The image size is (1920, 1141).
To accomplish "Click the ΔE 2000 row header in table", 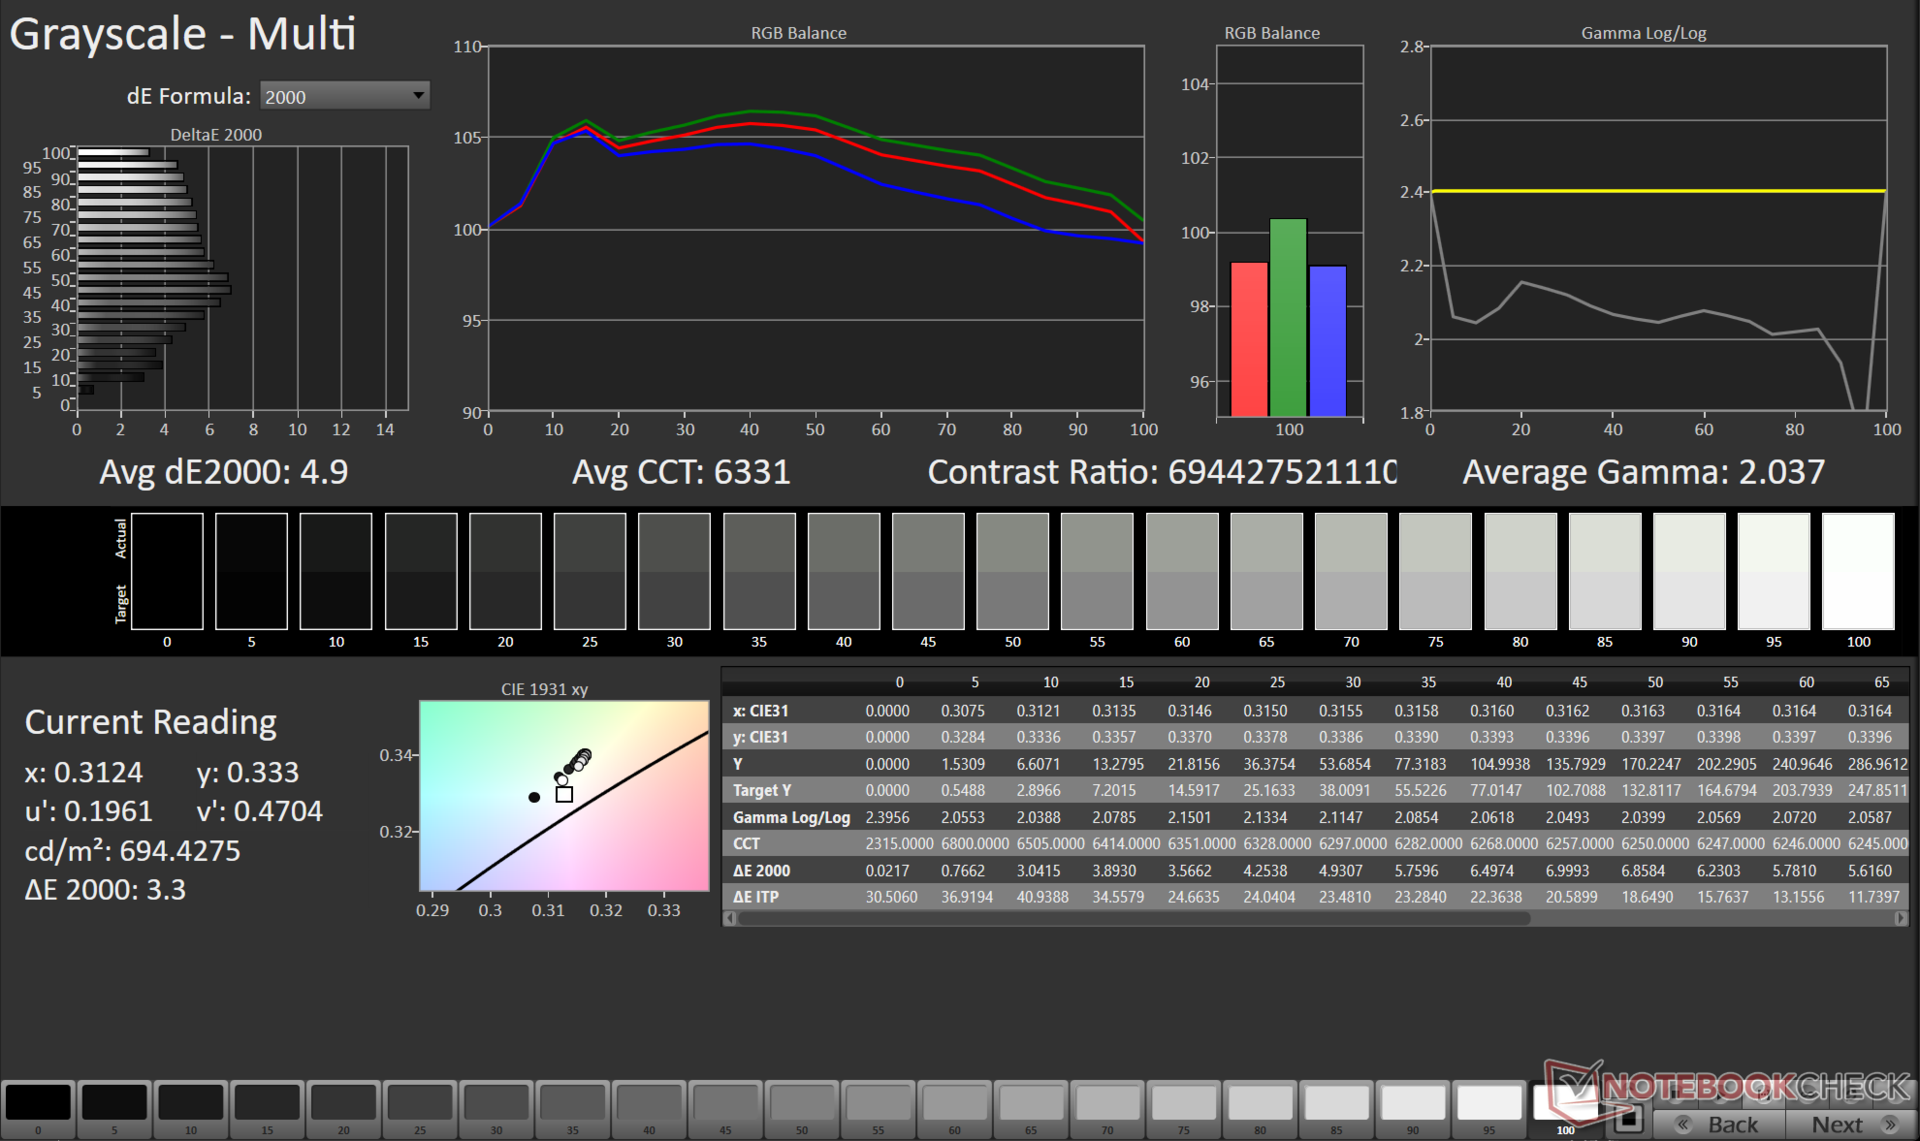I will 762,870.
